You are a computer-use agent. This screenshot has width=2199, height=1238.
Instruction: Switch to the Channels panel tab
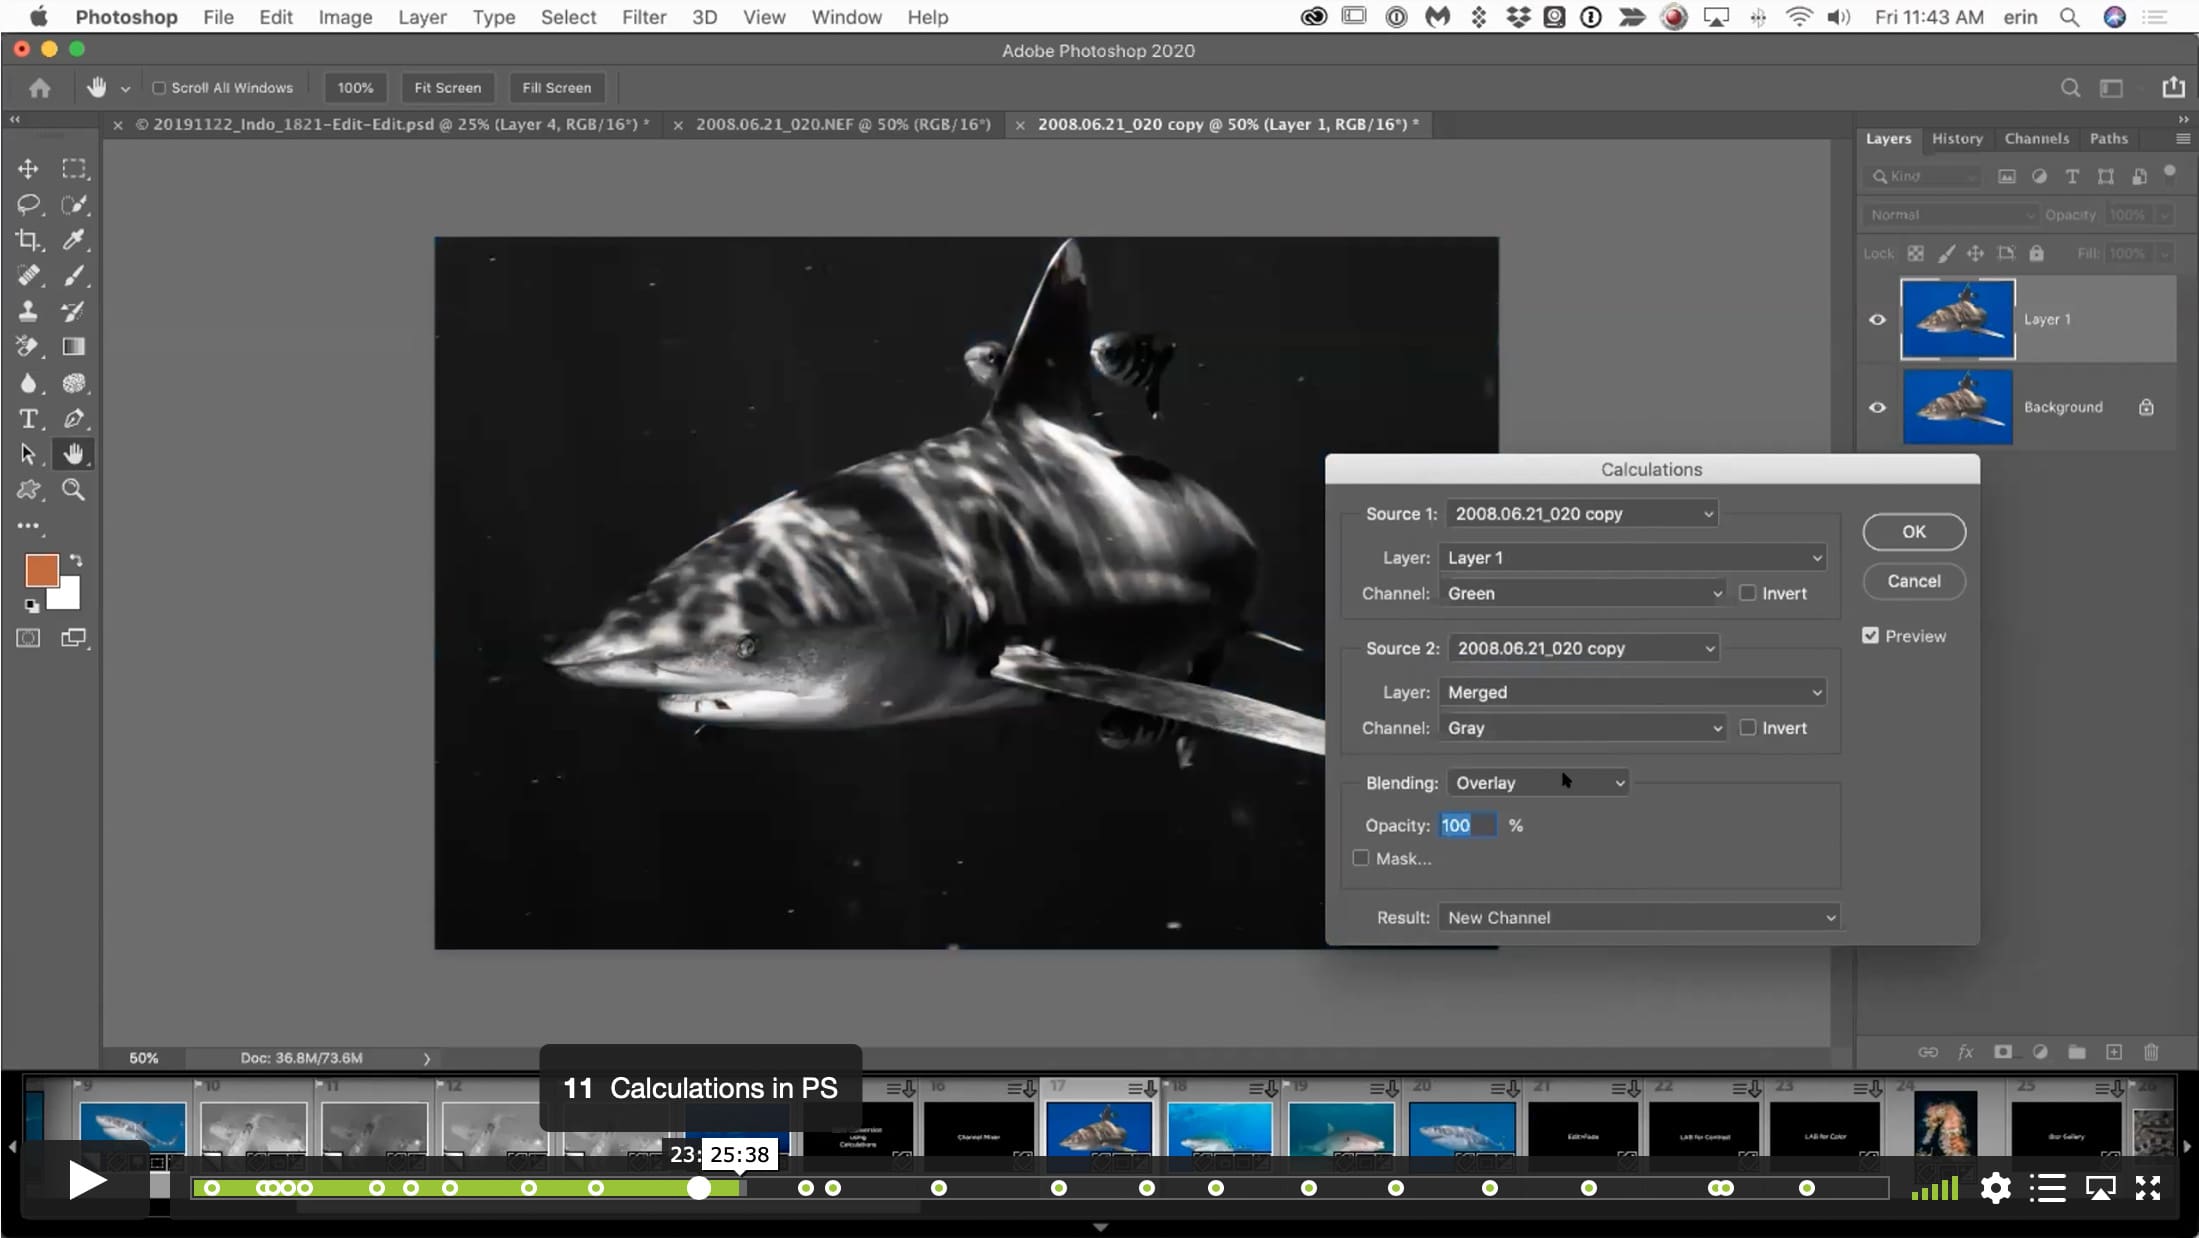2036,139
